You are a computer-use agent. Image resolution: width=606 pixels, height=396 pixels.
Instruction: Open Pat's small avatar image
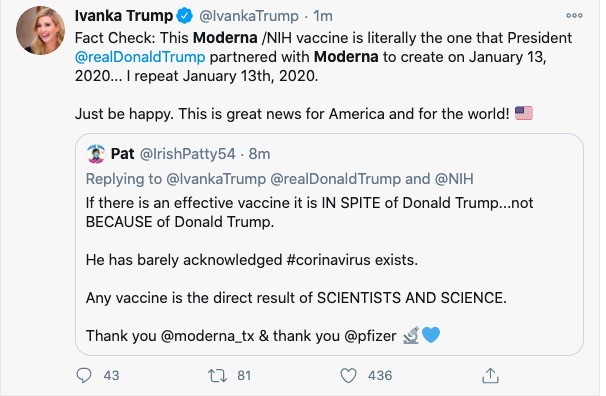96,154
